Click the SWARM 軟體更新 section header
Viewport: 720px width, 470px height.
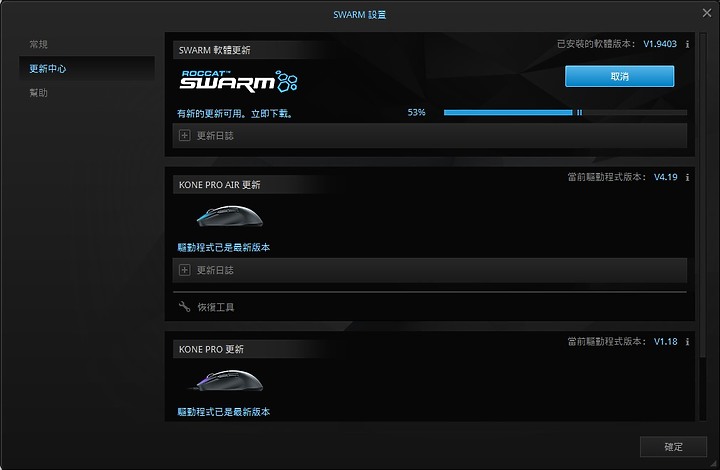214,50
